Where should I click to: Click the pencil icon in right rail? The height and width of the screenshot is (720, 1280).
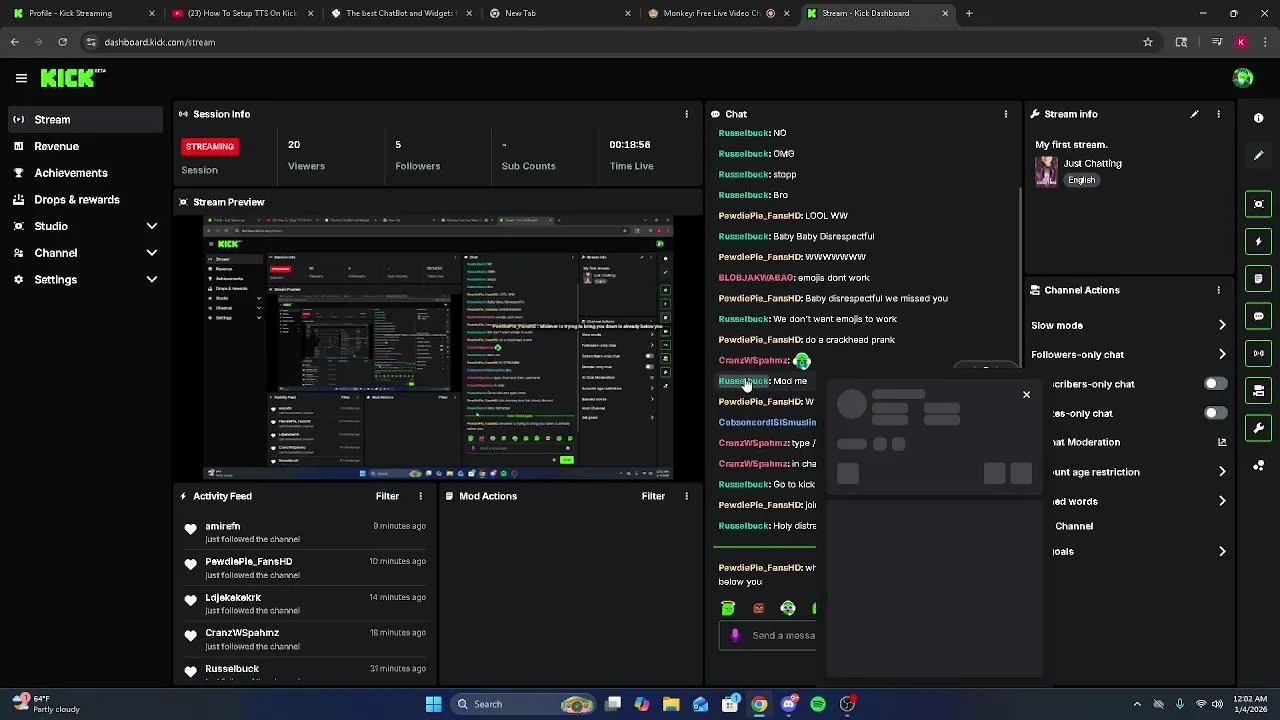point(1258,156)
